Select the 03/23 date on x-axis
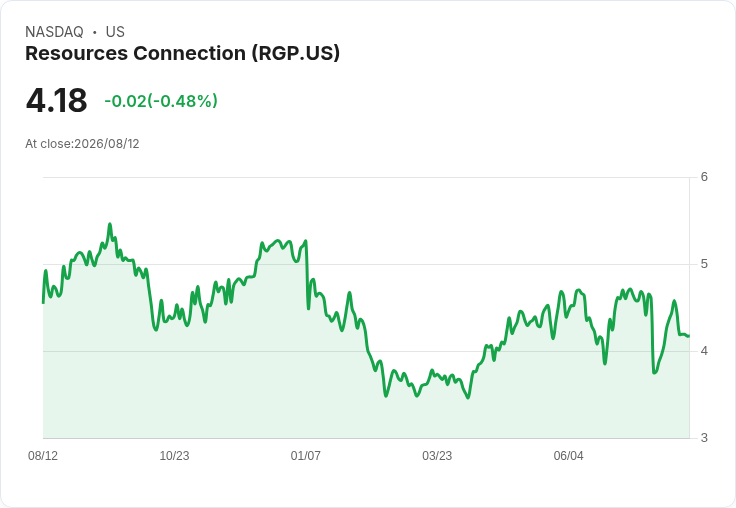Viewport: 736px width, 508px height. point(437,456)
